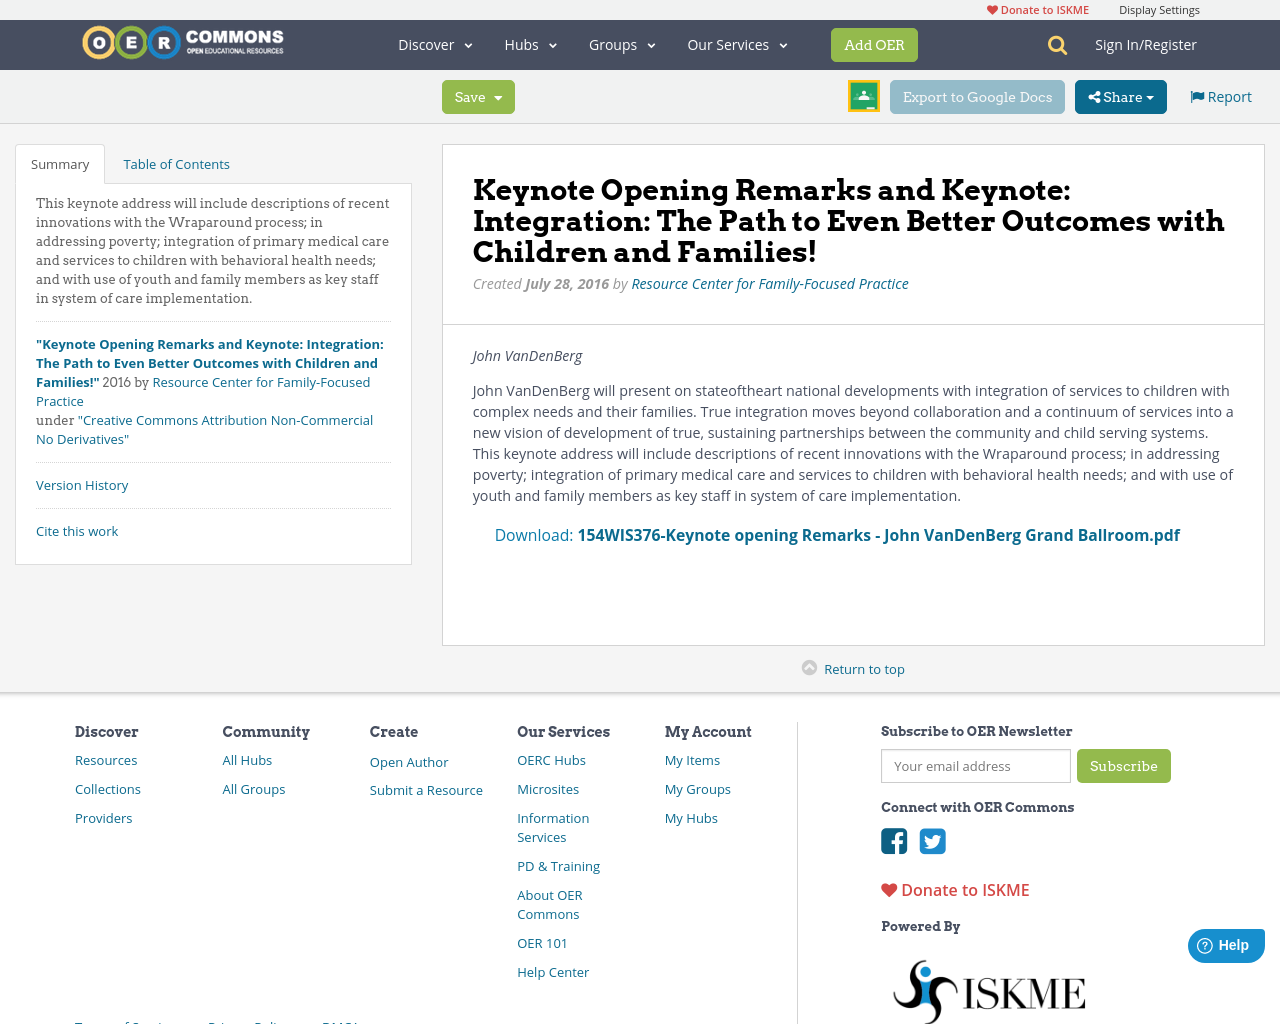Viewport: 1280px width, 1024px height.
Task: Open the OER Commons Facebook page icon
Action: 894,841
